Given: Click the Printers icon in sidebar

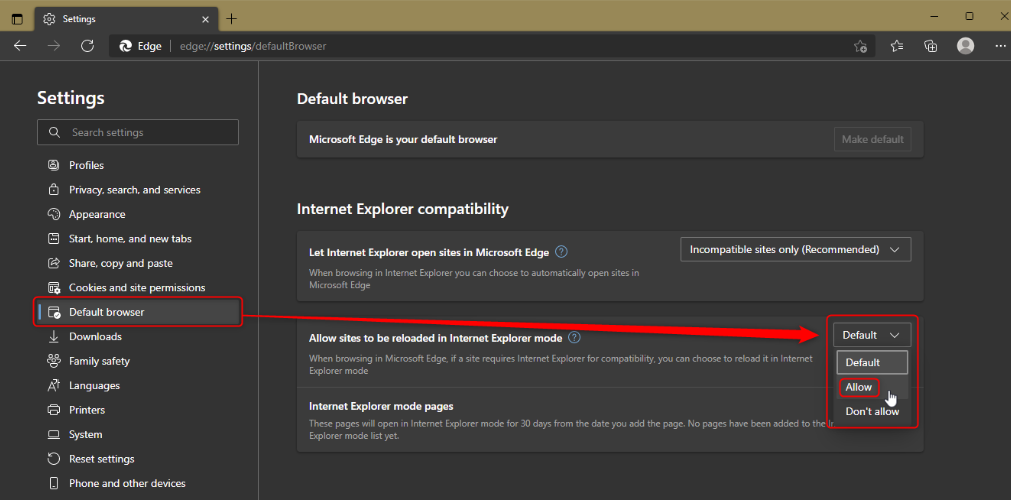Looking at the screenshot, I should point(54,410).
